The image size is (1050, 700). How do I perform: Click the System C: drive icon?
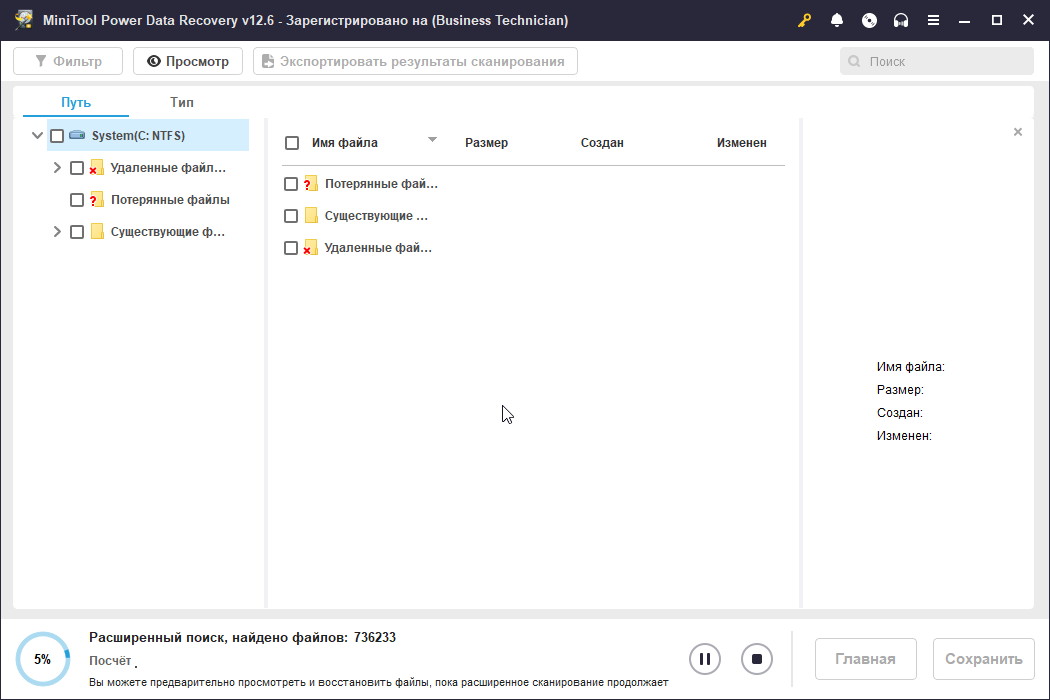[x=77, y=135]
